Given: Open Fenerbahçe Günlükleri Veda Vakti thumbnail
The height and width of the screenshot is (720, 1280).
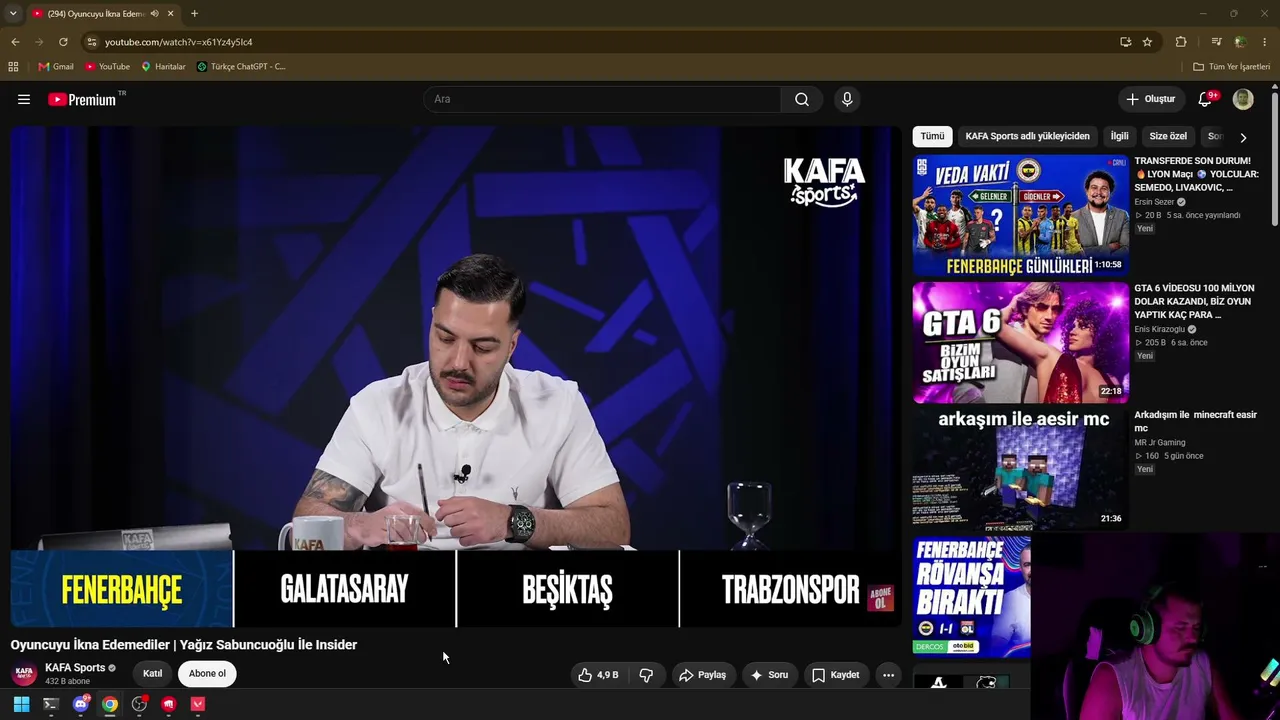Looking at the screenshot, I should pyautogui.click(x=1021, y=215).
